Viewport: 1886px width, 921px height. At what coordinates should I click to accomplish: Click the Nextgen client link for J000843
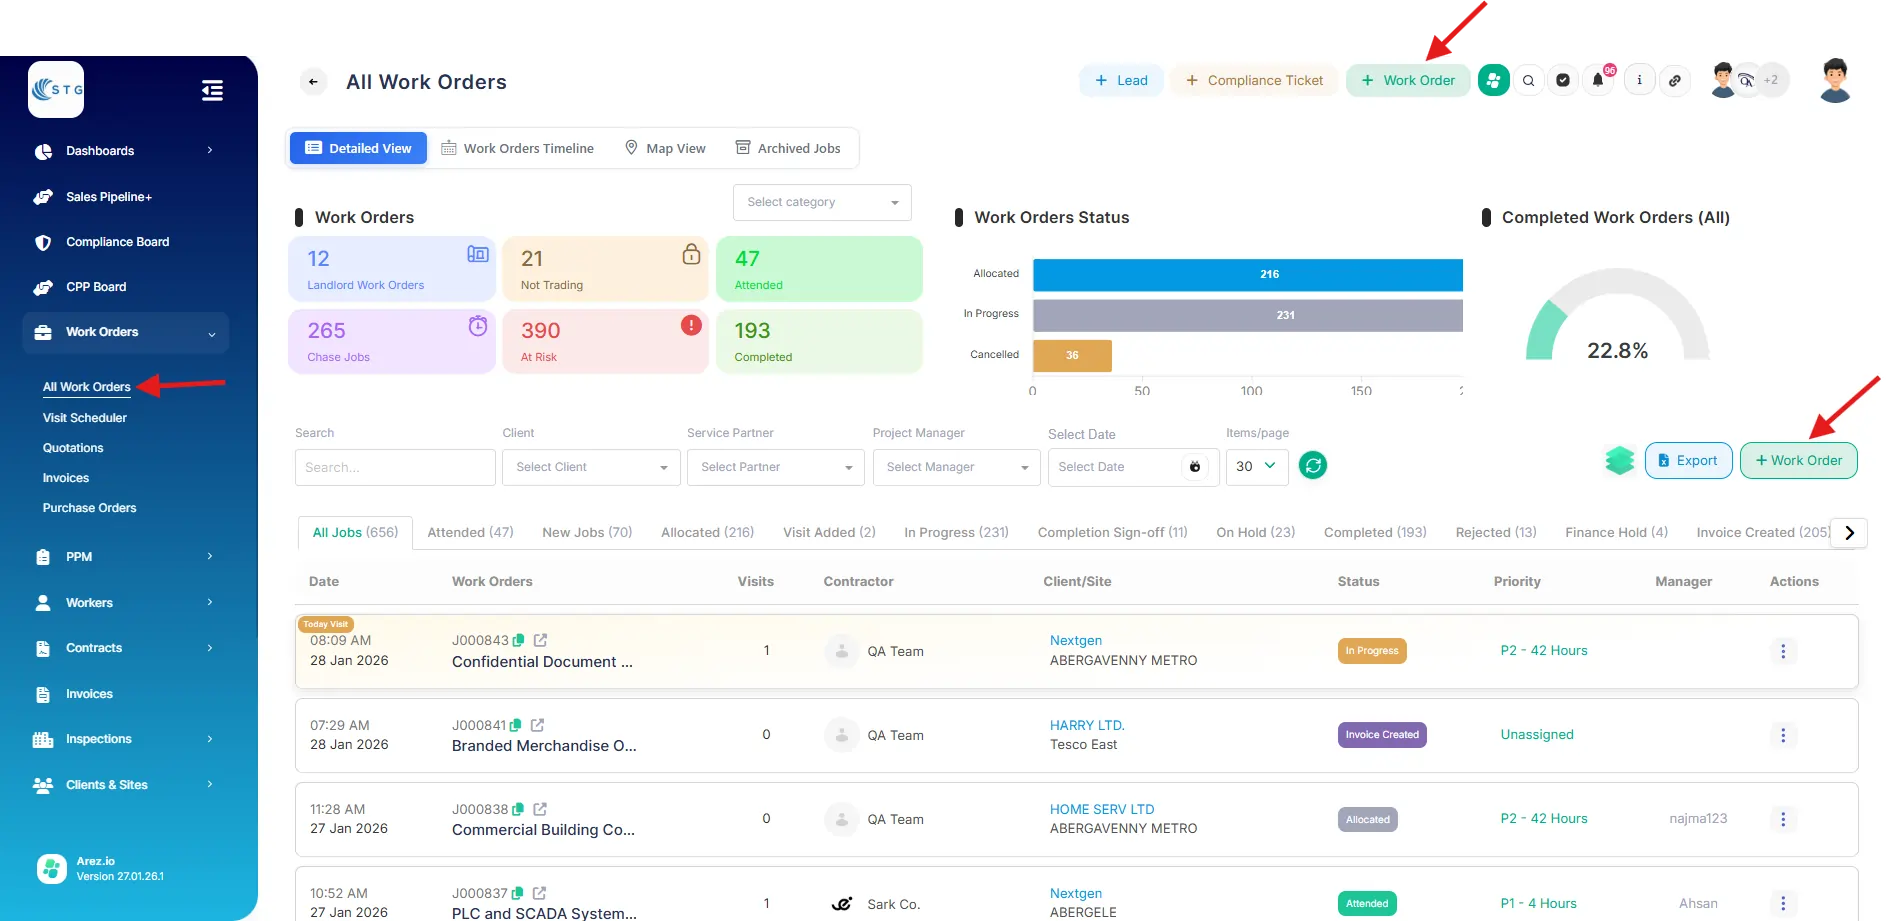1075,640
